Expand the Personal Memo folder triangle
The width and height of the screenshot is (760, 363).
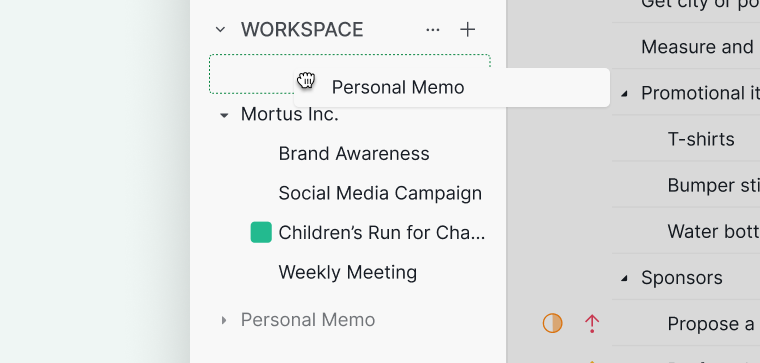(223, 320)
